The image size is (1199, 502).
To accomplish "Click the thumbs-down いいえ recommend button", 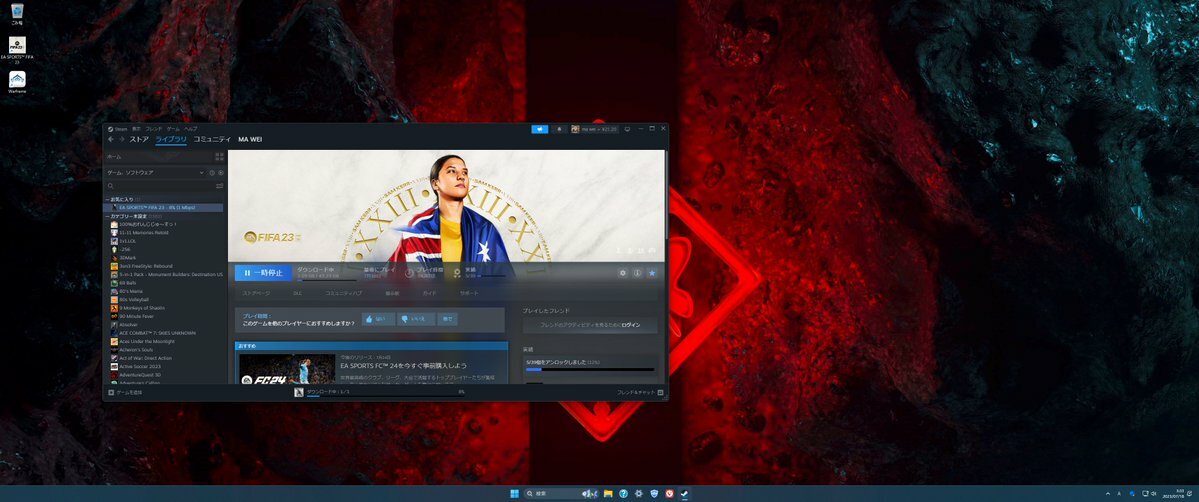I will click(417, 319).
